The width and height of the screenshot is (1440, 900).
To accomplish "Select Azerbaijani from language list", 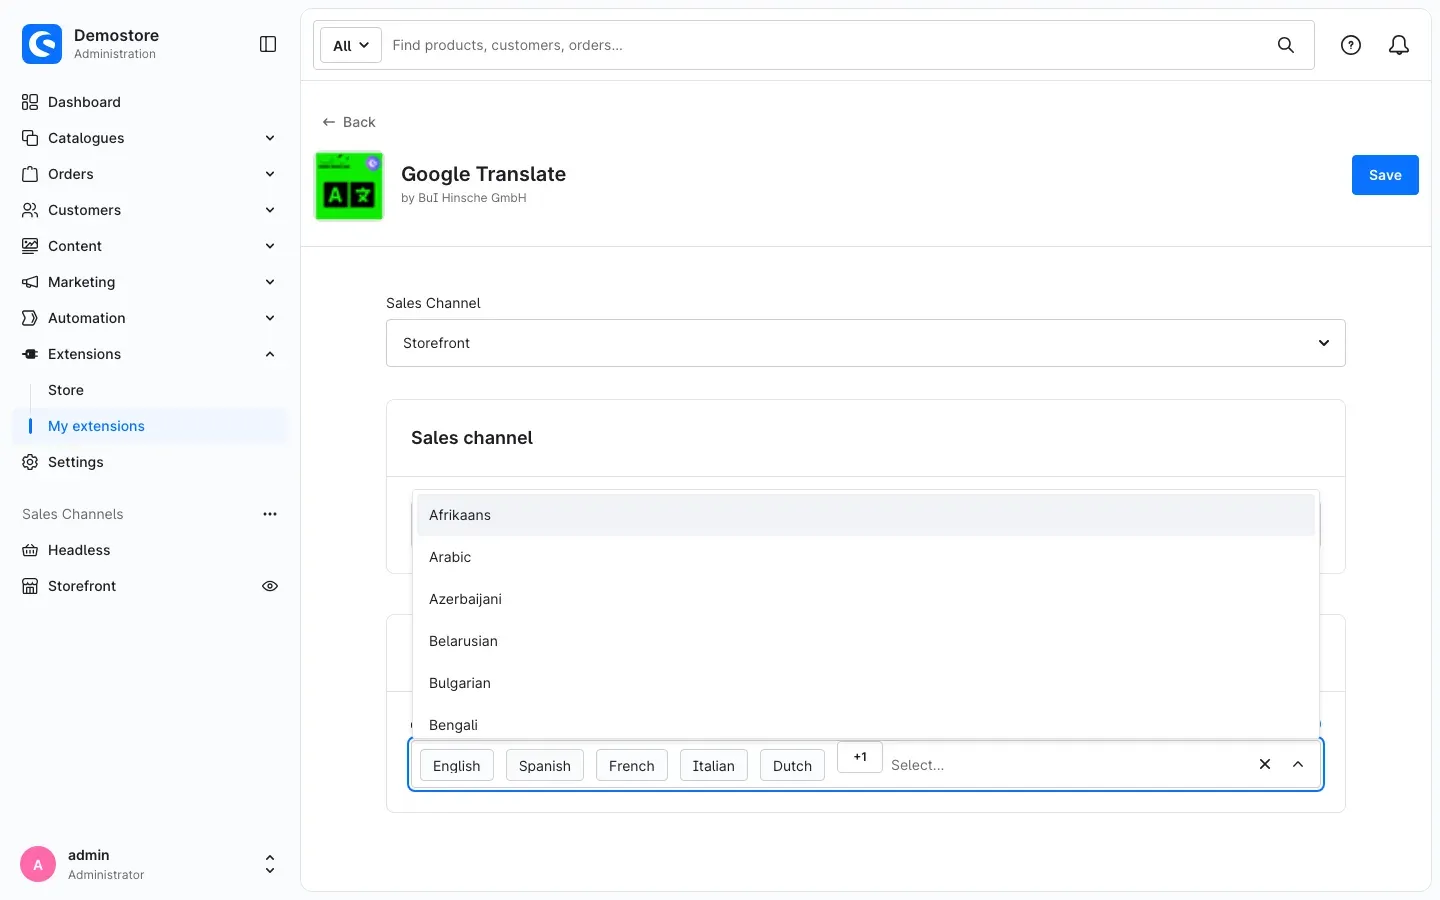I will point(866,599).
